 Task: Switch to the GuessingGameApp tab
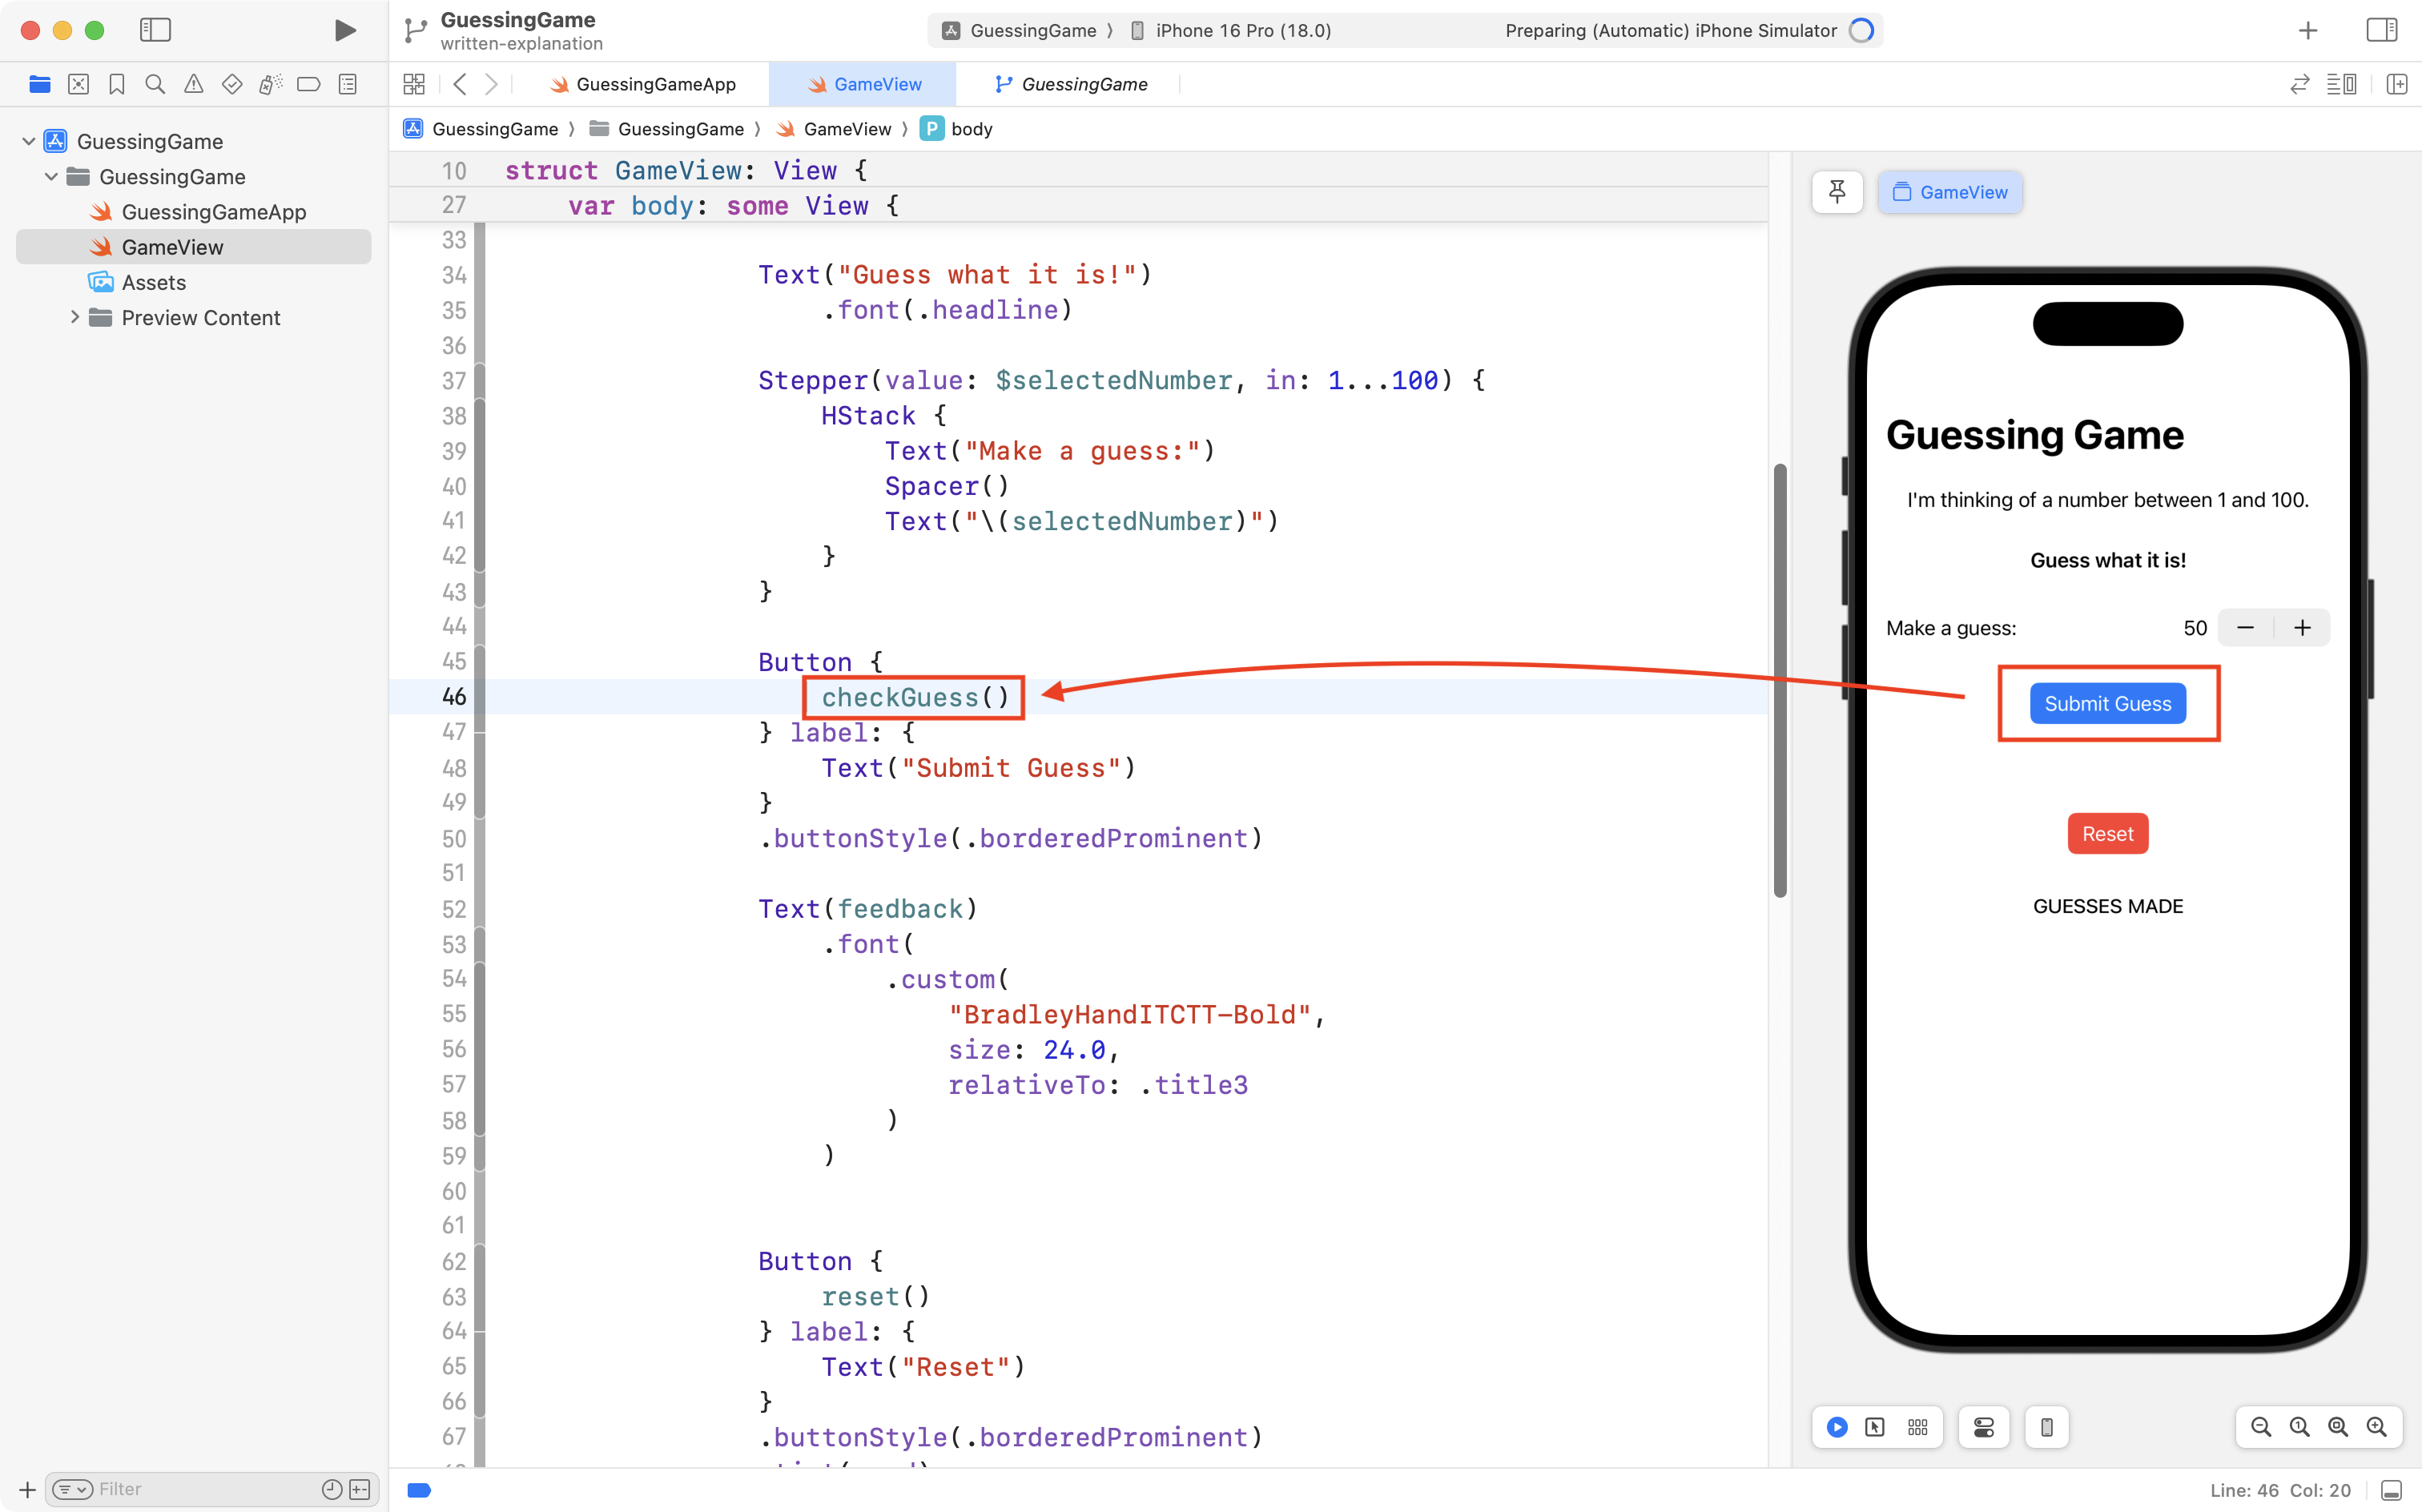[x=655, y=84]
